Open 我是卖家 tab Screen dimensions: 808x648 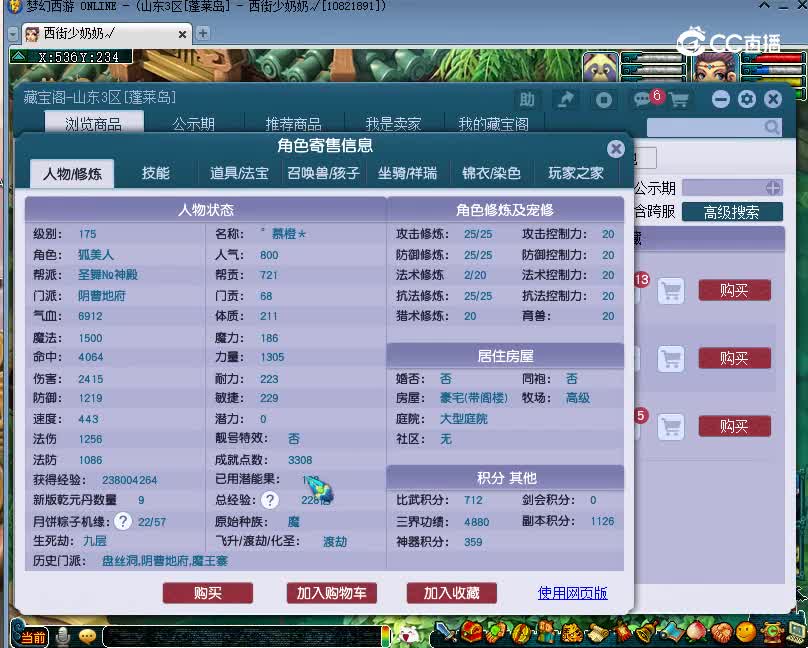tap(393, 124)
